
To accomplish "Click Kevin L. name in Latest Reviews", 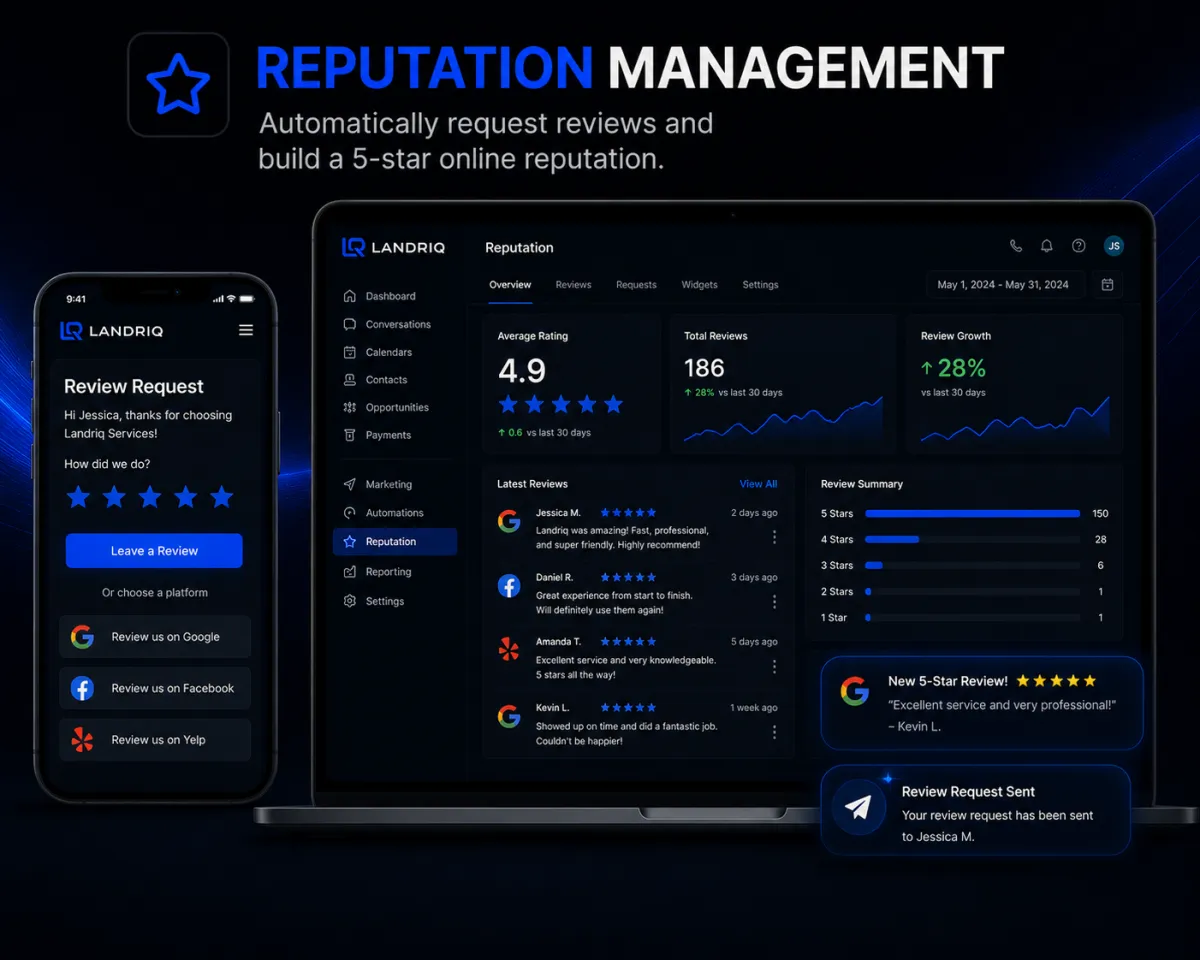I will point(552,707).
